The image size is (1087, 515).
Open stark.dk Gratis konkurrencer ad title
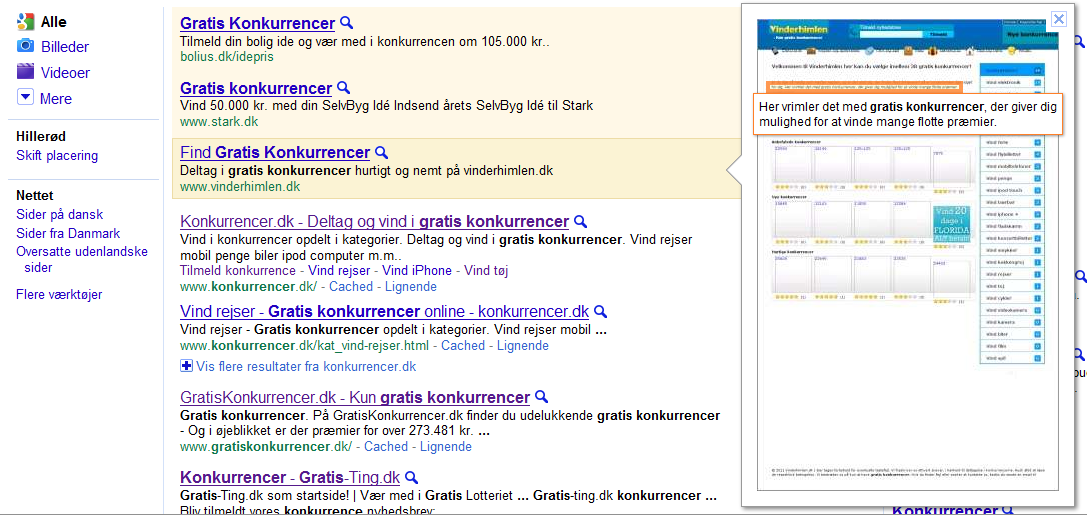coord(256,88)
